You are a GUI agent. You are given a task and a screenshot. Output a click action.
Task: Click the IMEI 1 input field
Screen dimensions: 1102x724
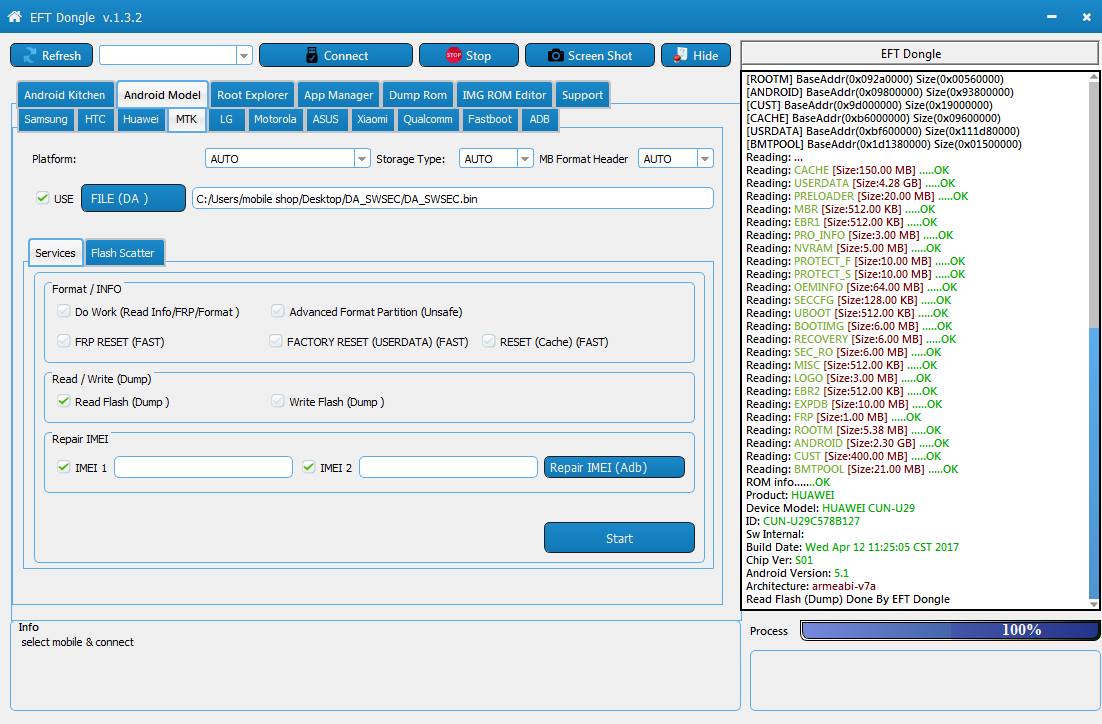click(x=203, y=467)
